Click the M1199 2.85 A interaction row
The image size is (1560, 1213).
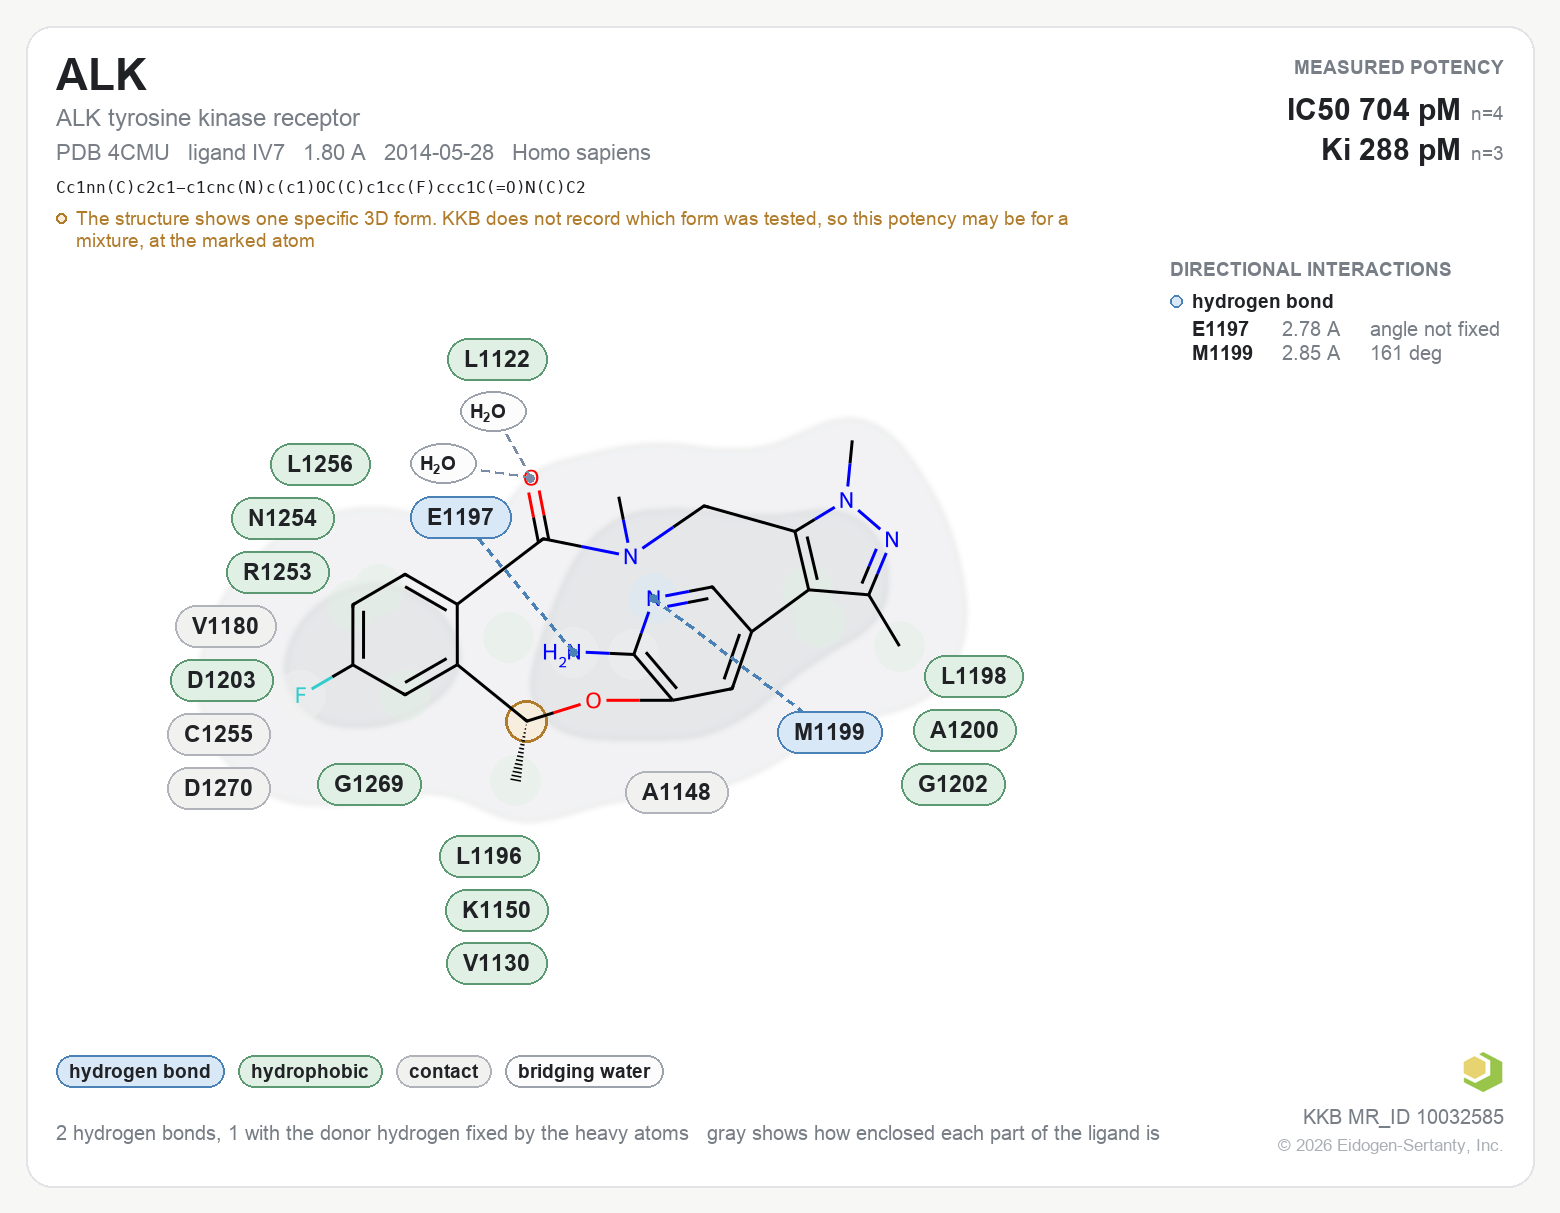tap(1317, 353)
